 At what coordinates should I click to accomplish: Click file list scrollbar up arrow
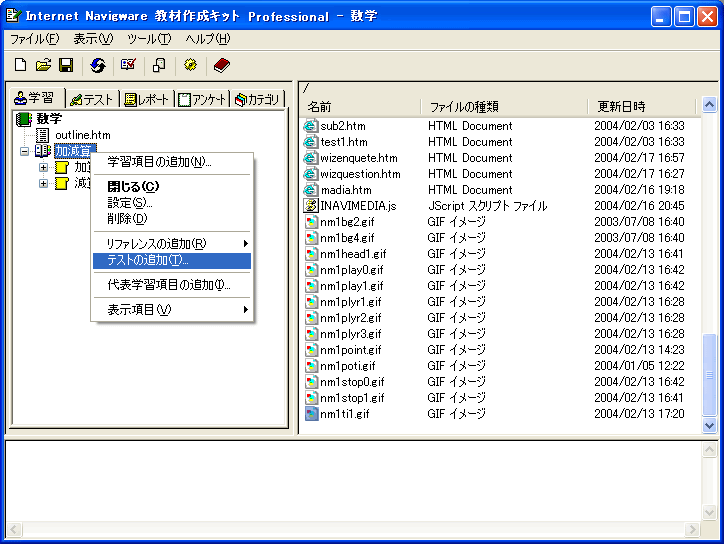click(x=709, y=104)
